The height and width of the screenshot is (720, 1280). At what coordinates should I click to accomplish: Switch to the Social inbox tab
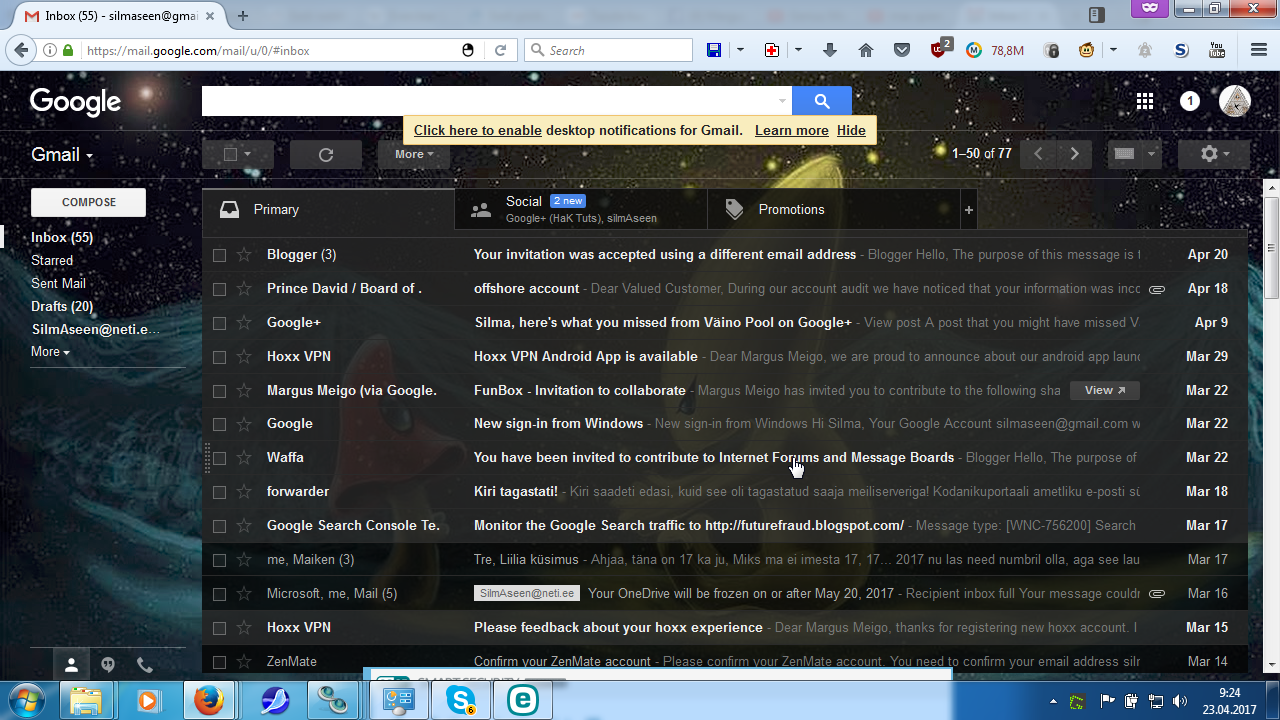(581, 209)
